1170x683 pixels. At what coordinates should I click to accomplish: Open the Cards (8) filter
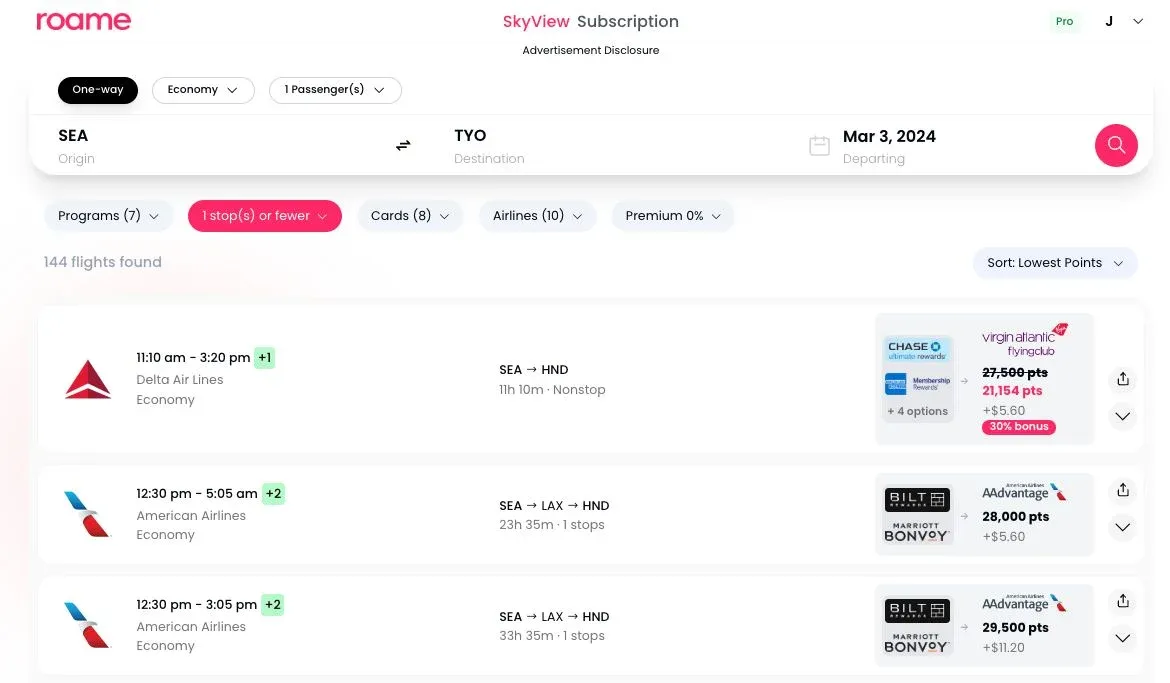coord(410,216)
